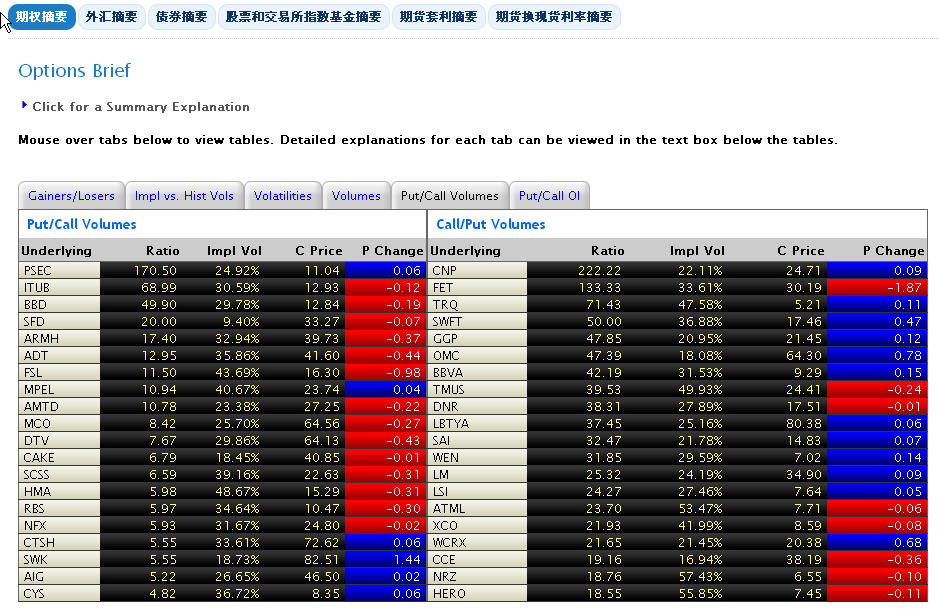This screenshot has height=609, width=939.
Task: Click the MCO underlying cell
Action: click(x=59, y=423)
